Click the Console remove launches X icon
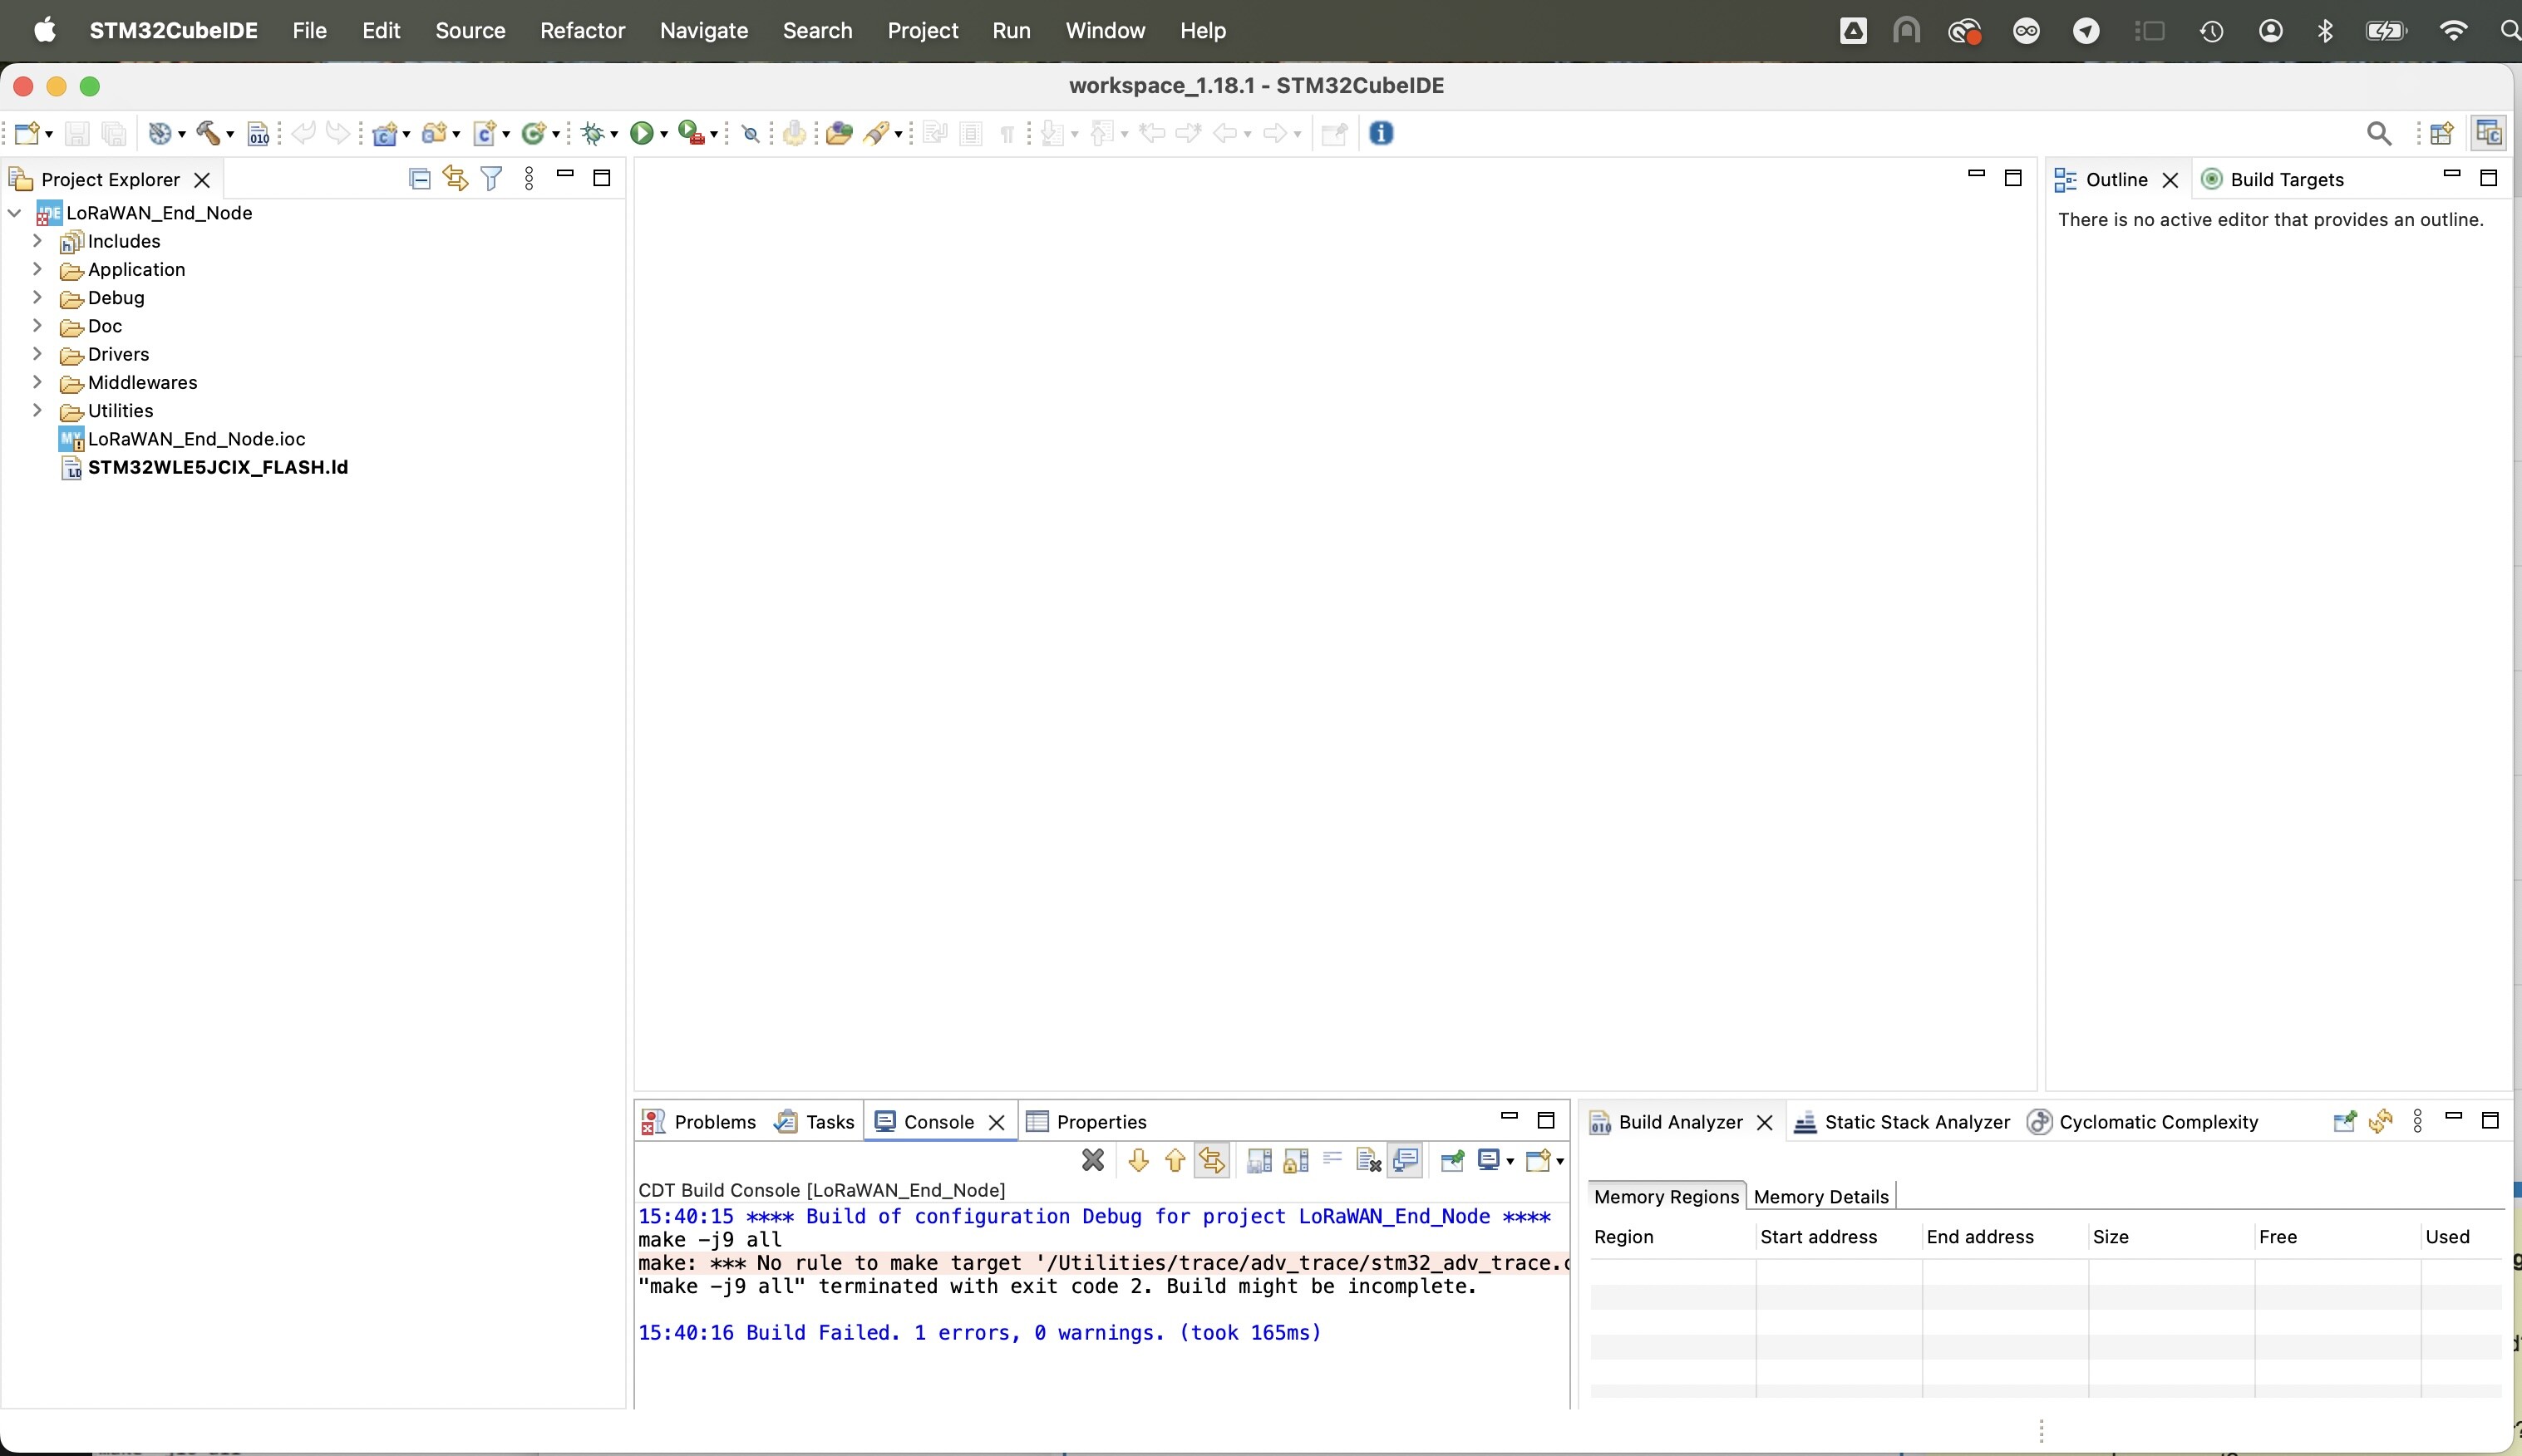The width and height of the screenshot is (2522, 1456). point(1093,1160)
